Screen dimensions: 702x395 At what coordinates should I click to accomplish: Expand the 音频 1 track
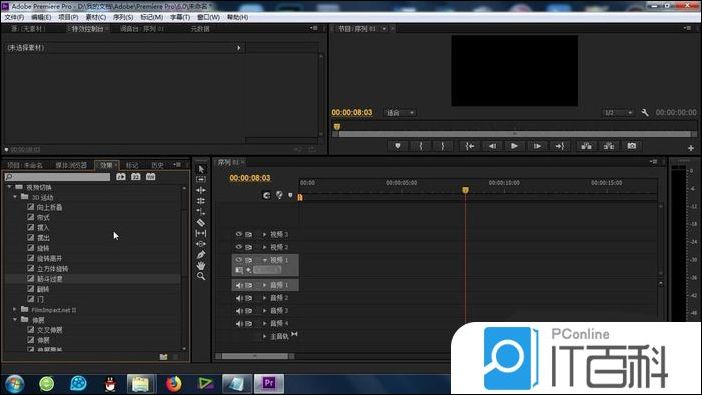[x=265, y=285]
